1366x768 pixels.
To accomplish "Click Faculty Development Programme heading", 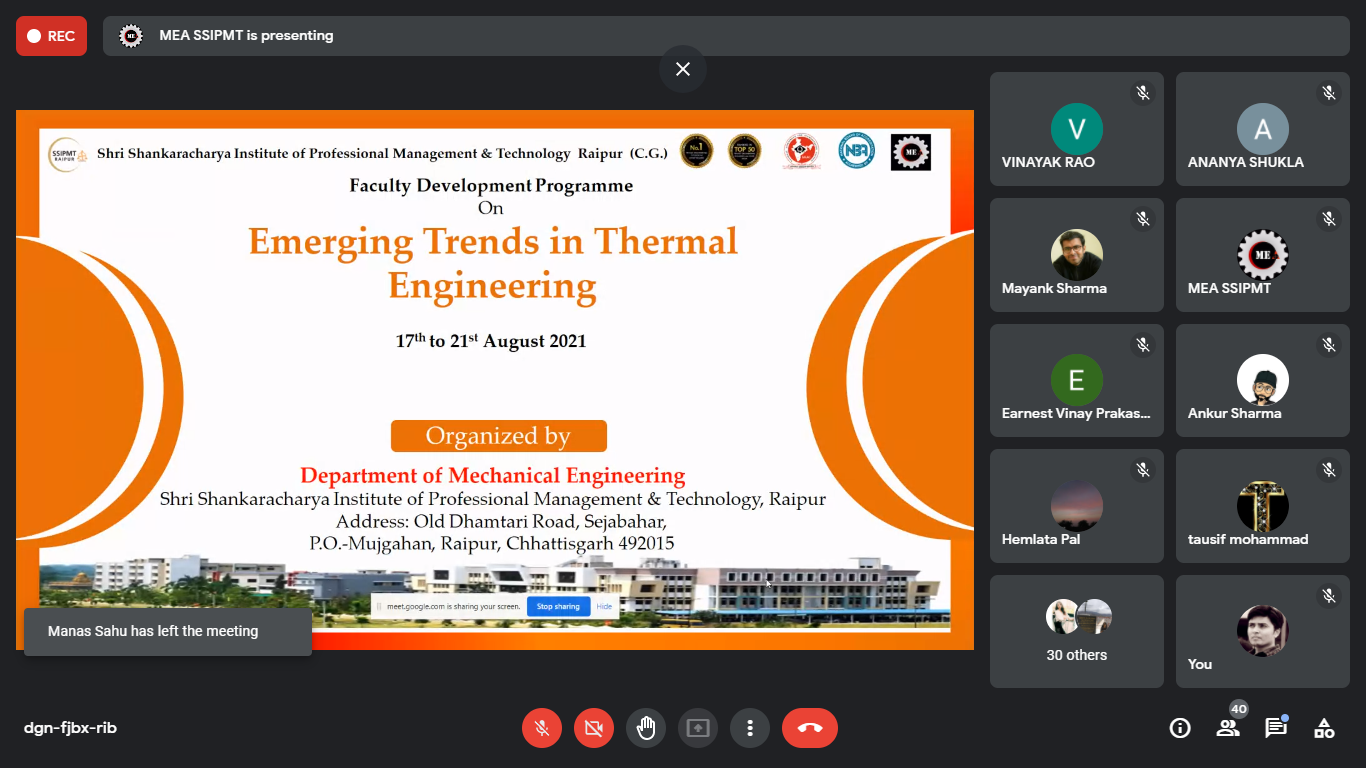I will (491, 185).
